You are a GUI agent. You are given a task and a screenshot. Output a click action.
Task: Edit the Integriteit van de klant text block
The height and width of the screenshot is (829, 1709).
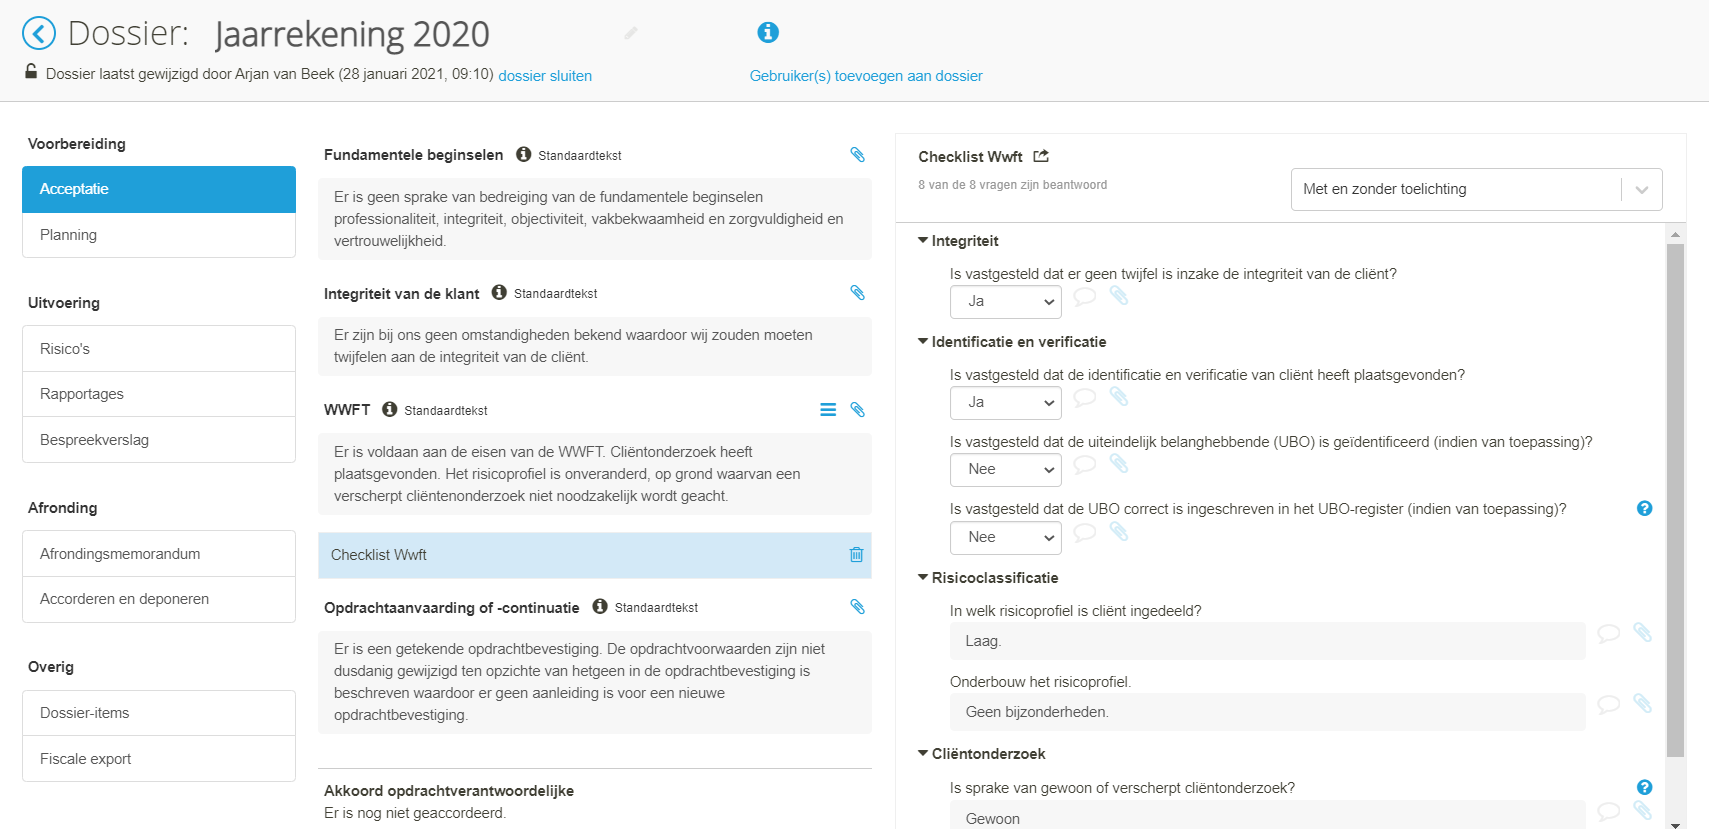coord(595,346)
